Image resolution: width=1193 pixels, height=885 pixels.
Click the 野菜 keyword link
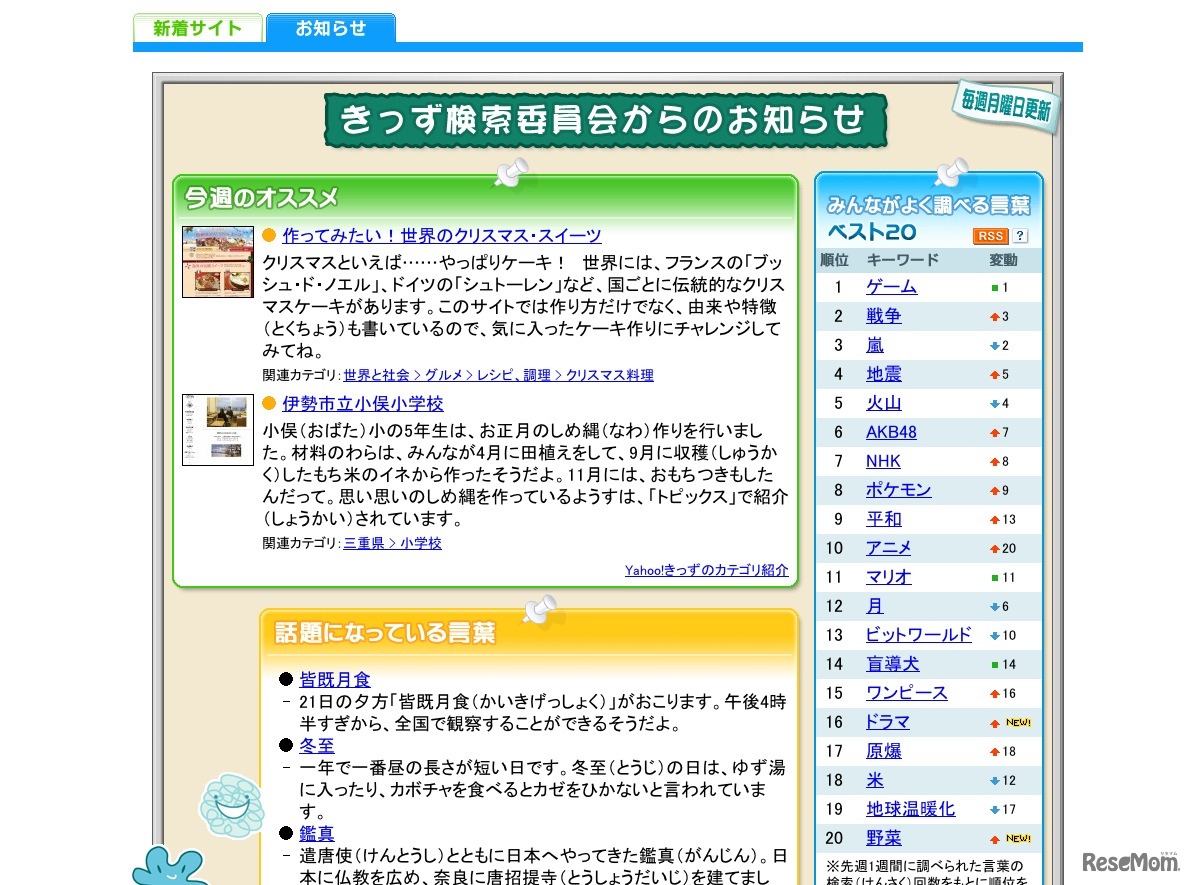pos(883,838)
